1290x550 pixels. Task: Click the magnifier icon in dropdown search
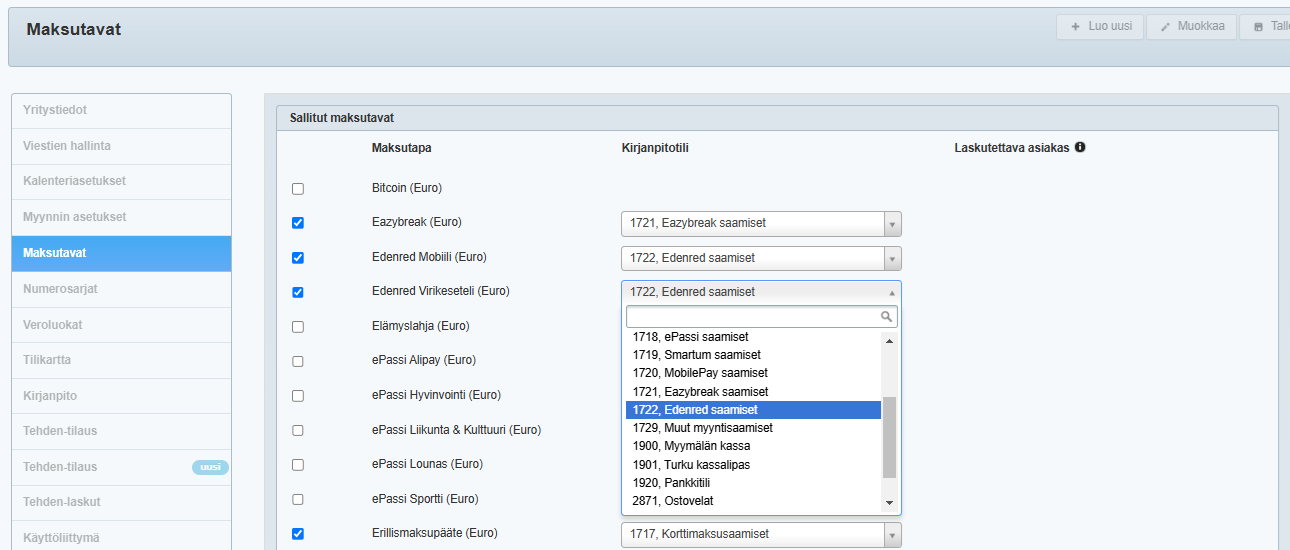(x=886, y=317)
